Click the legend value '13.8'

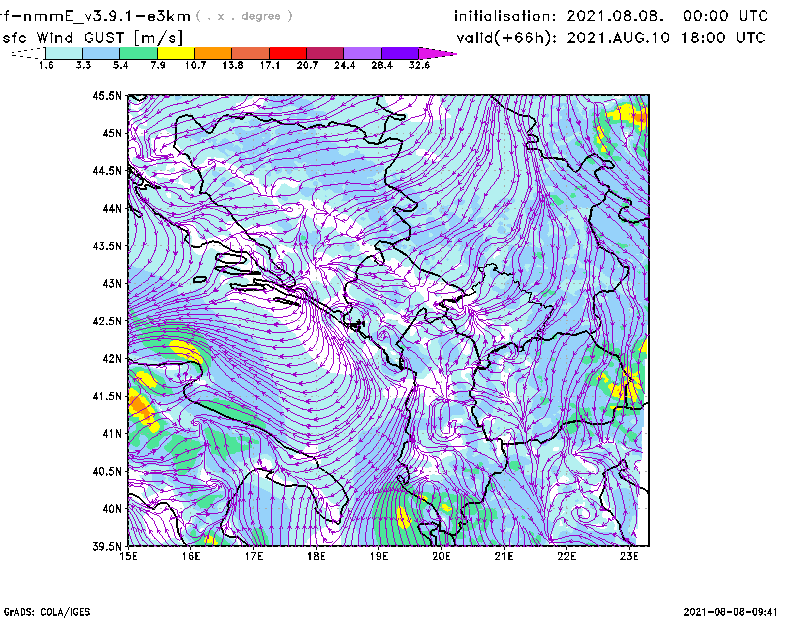(x=233, y=65)
